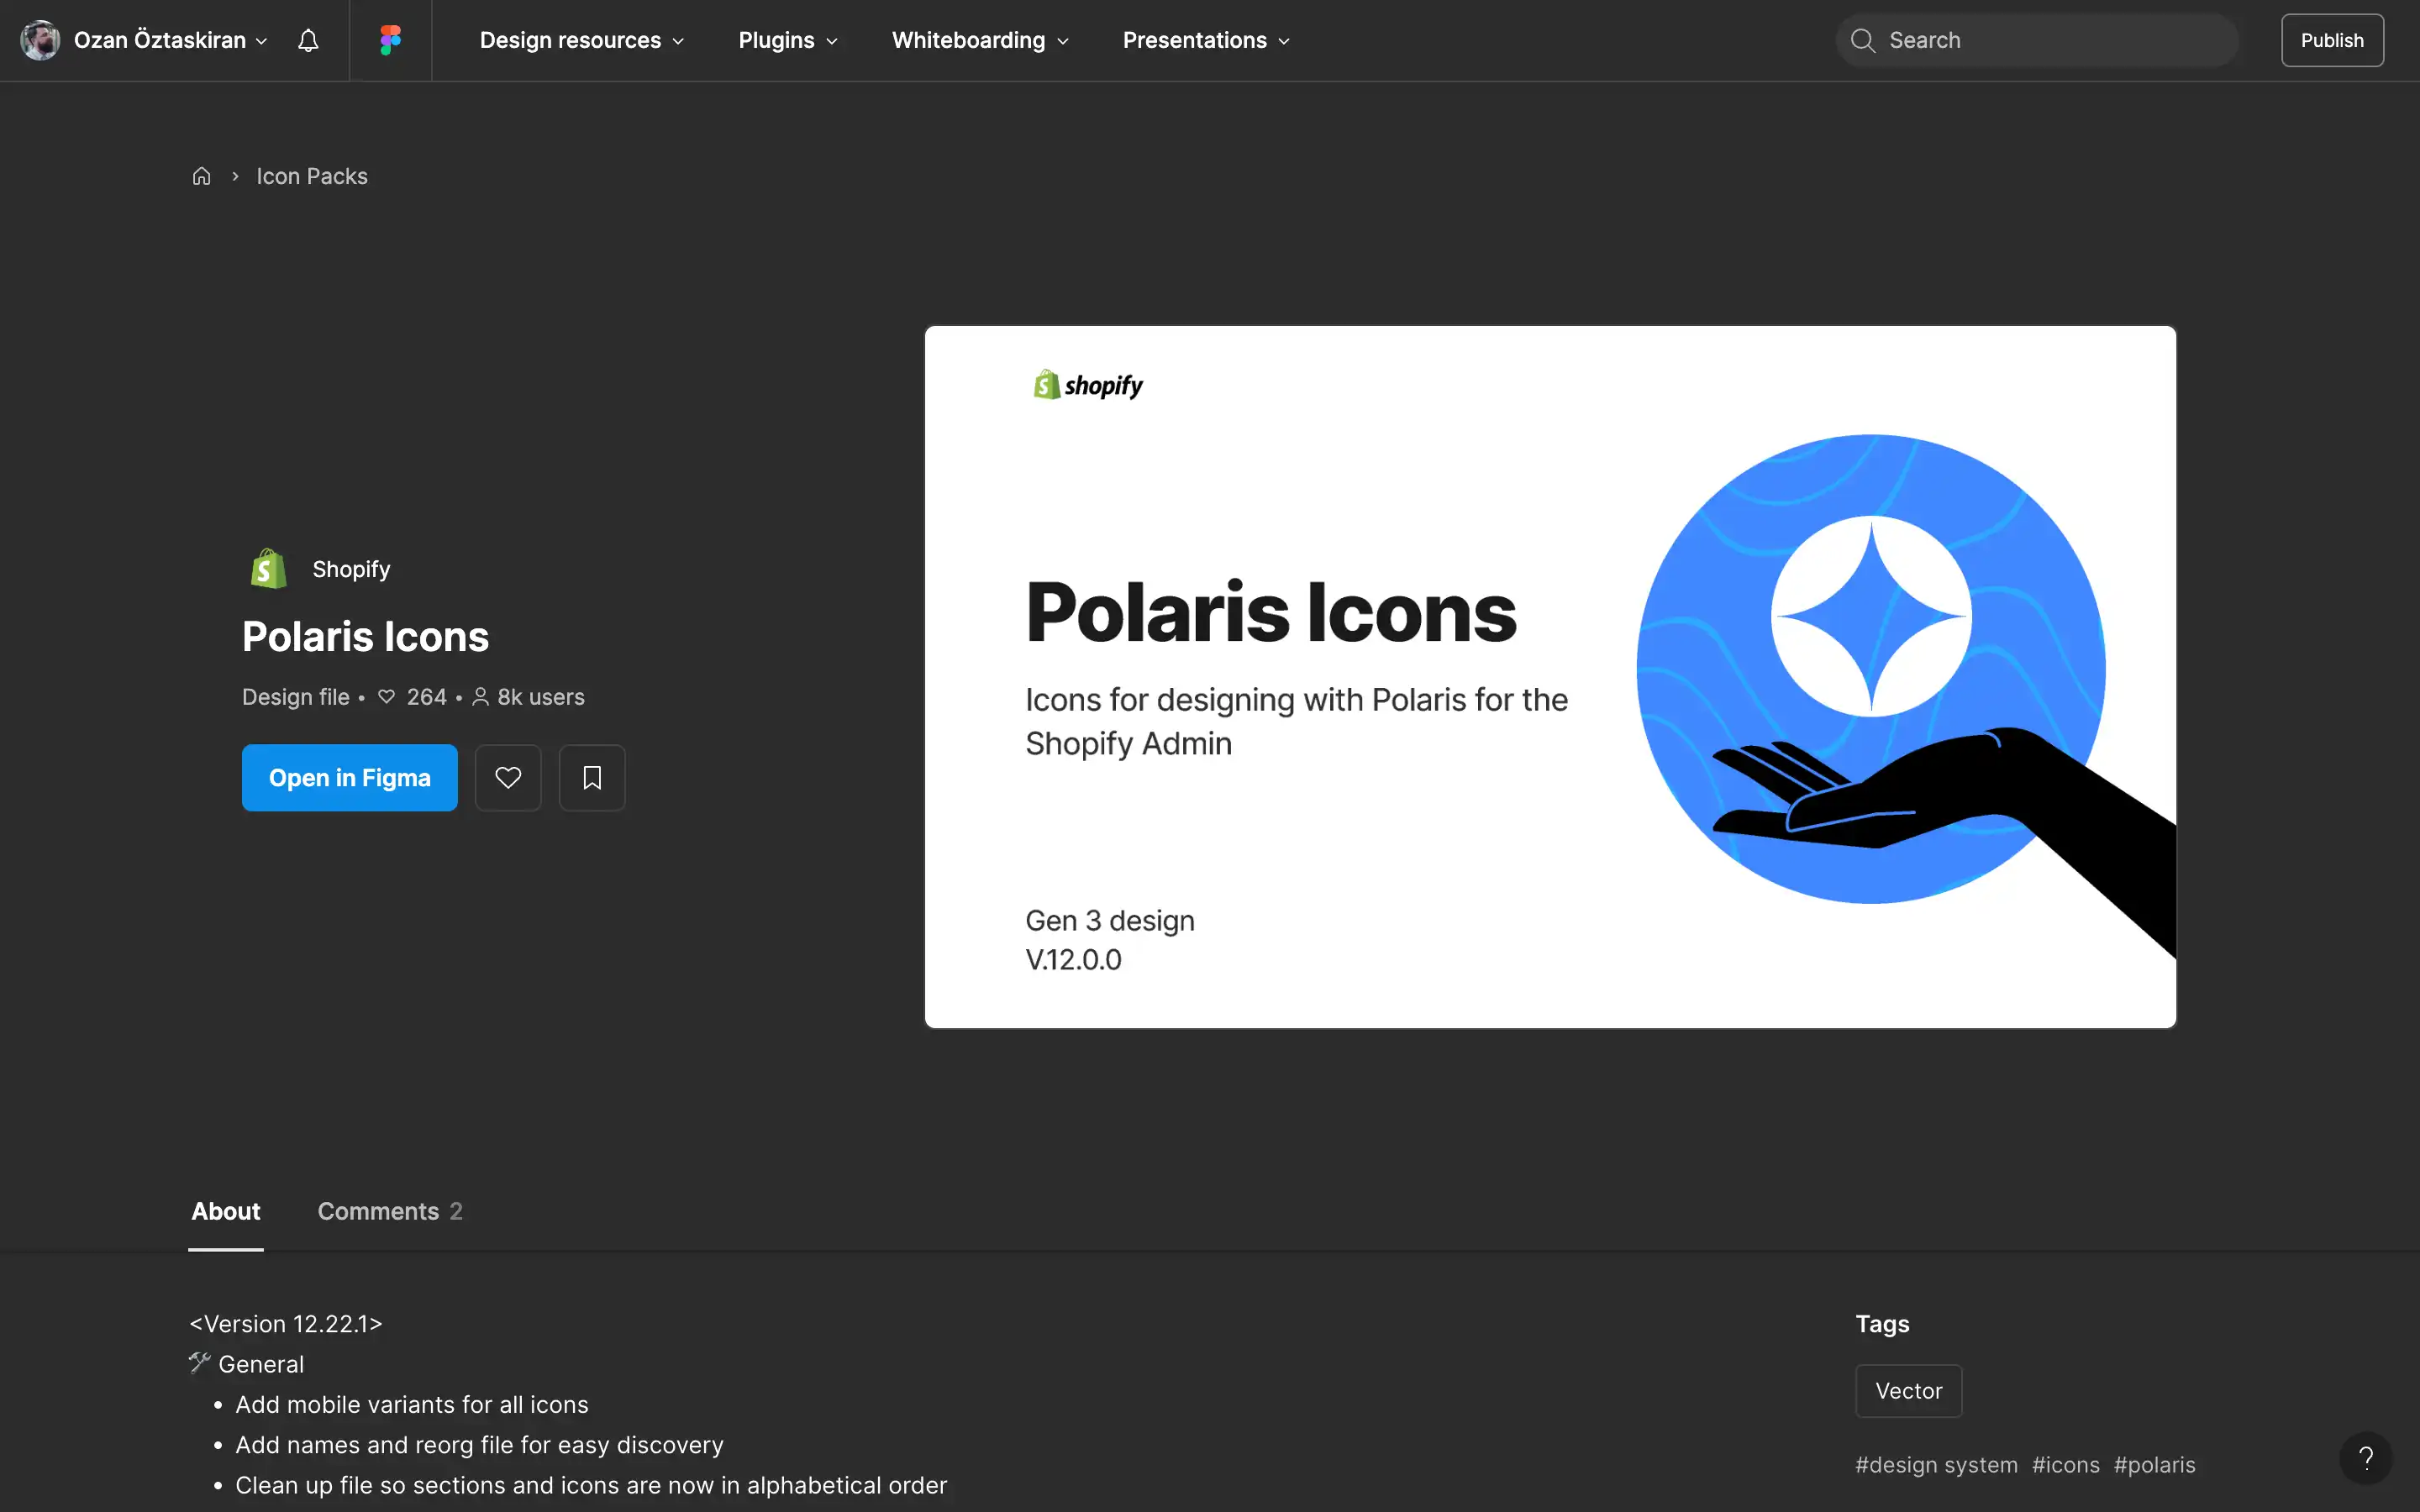
Task: Click the Vector tag
Action: (x=1908, y=1390)
